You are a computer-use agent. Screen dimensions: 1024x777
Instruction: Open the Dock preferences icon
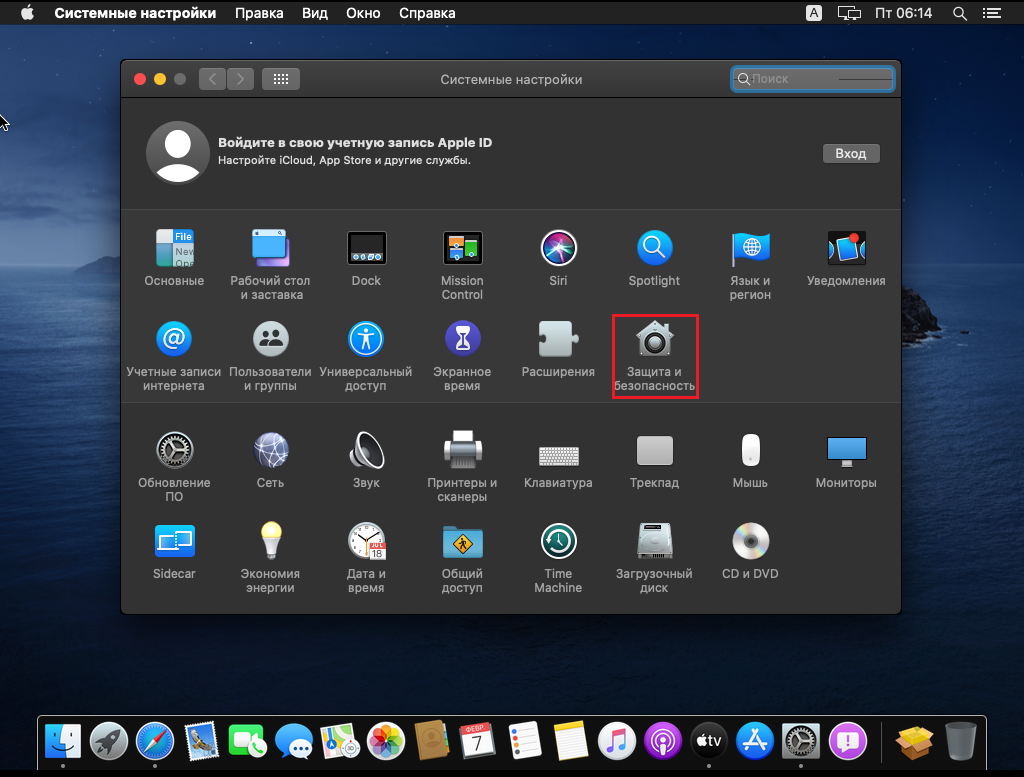[x=366, y=248]
